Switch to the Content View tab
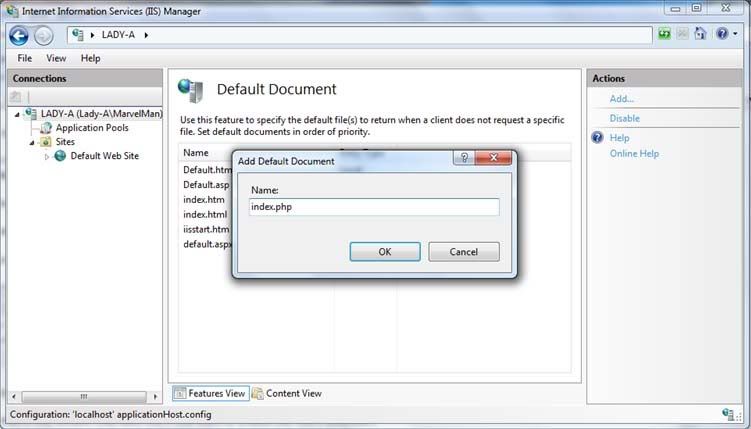 pyautogui.click(x=287, y=394)
